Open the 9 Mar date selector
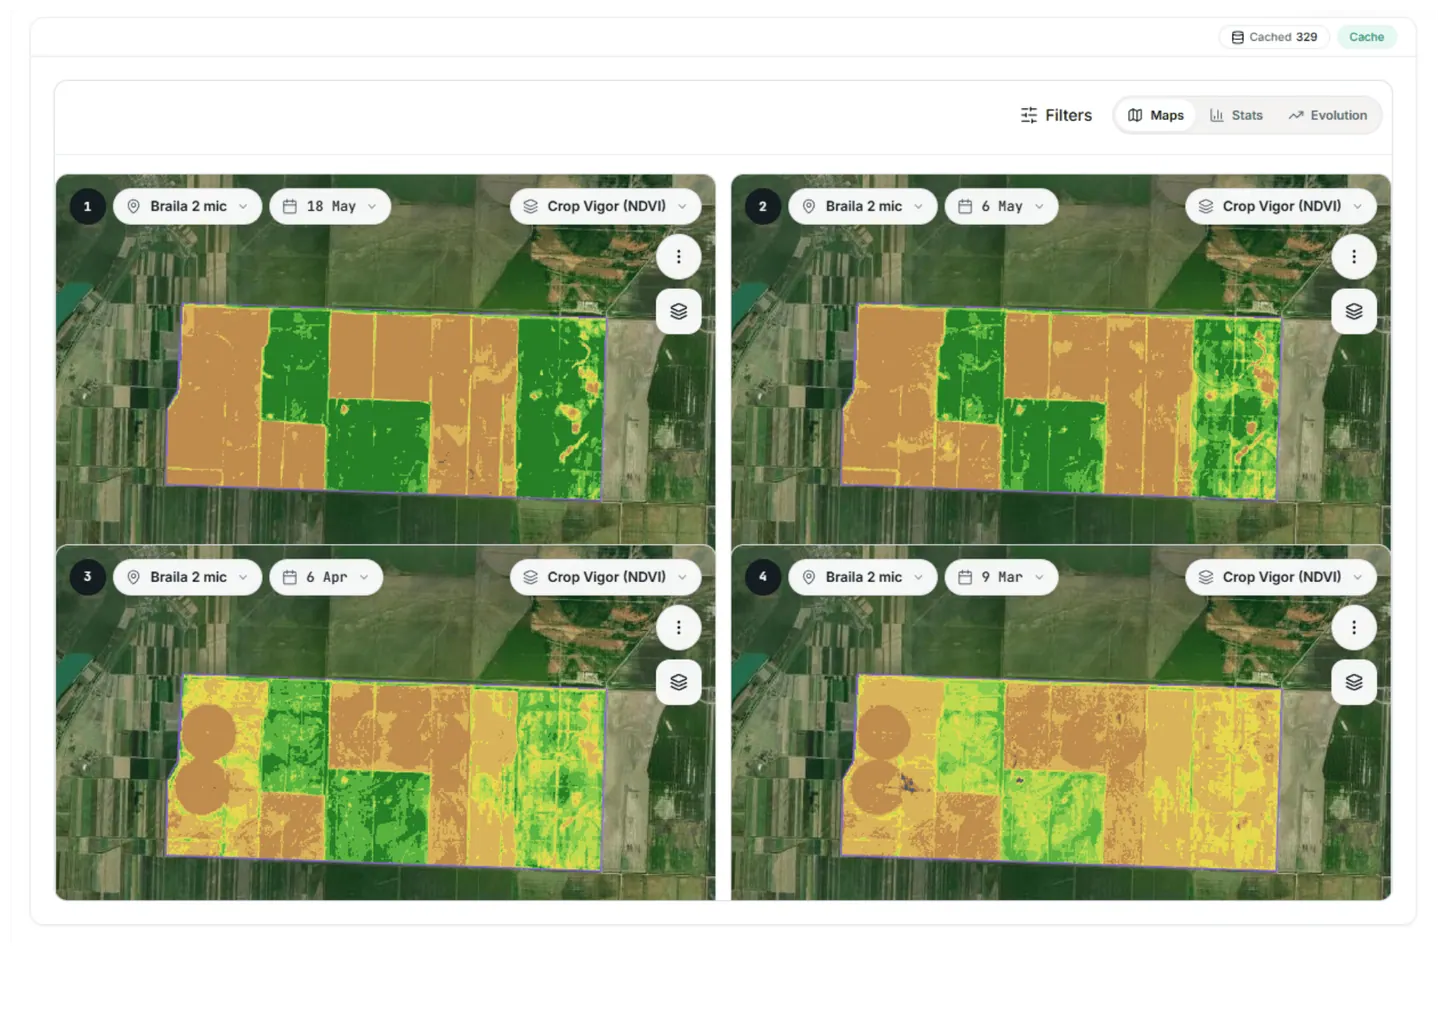The image size is (1440, 1018). coord(1001,577)
